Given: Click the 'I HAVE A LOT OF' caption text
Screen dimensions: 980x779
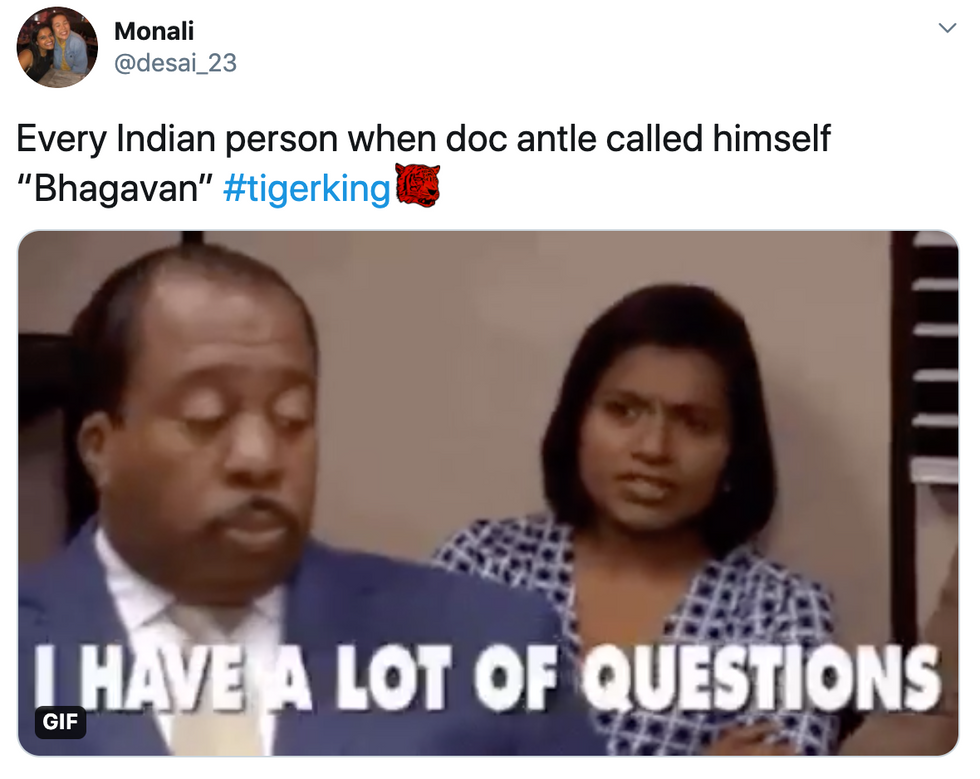Looking at the screenshot, I should (x=296, y=678).
